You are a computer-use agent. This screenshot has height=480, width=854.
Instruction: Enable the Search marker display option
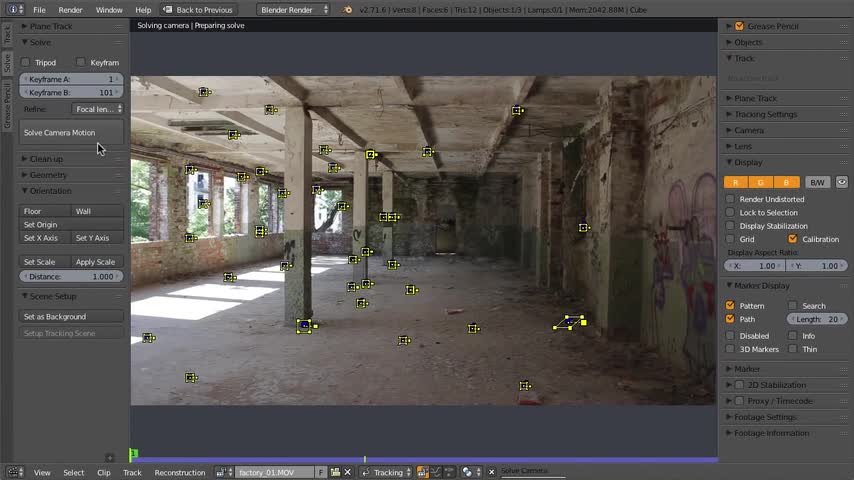click(792, 306)
